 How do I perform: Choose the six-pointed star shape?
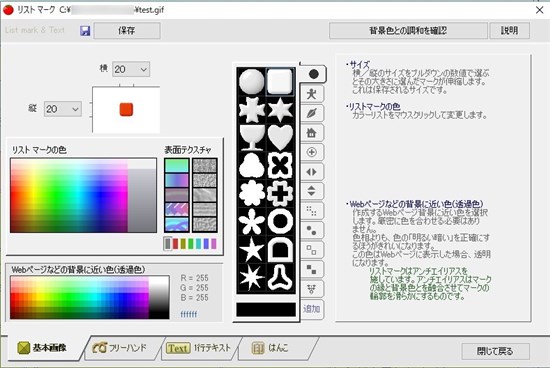pyautogui.click(x=280, y=109)
